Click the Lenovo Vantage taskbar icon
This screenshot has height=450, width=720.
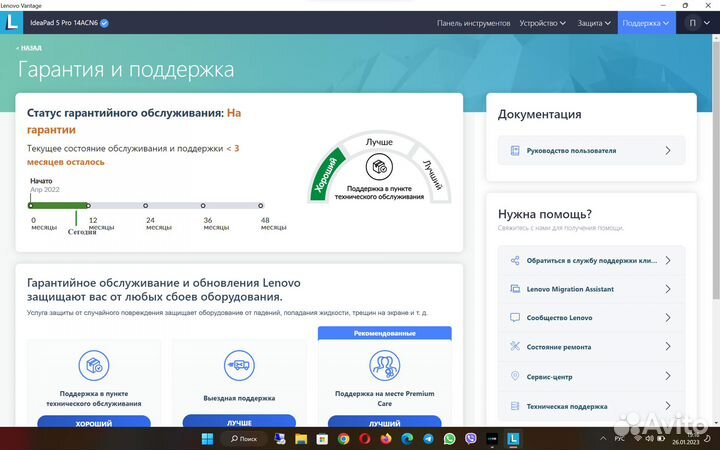coord(513,439)
